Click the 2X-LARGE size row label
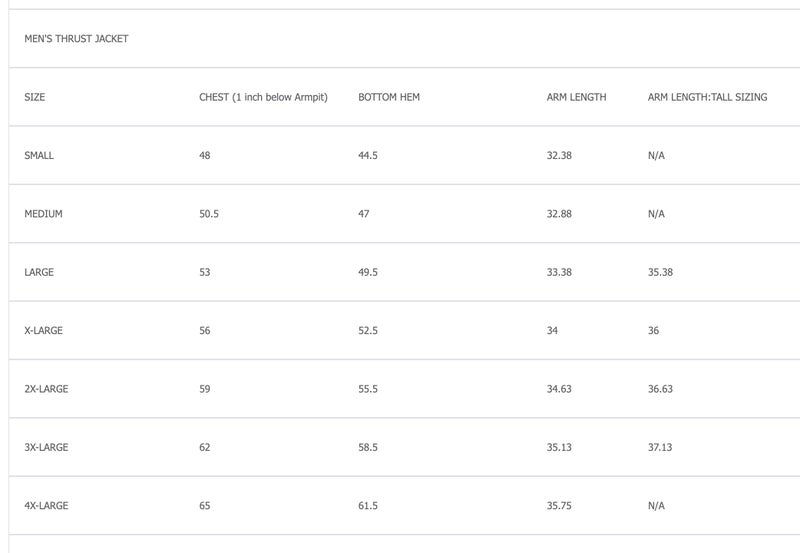The height and width of the screenshot is (553, 800). pyautogui.click(x=46, y=389)
